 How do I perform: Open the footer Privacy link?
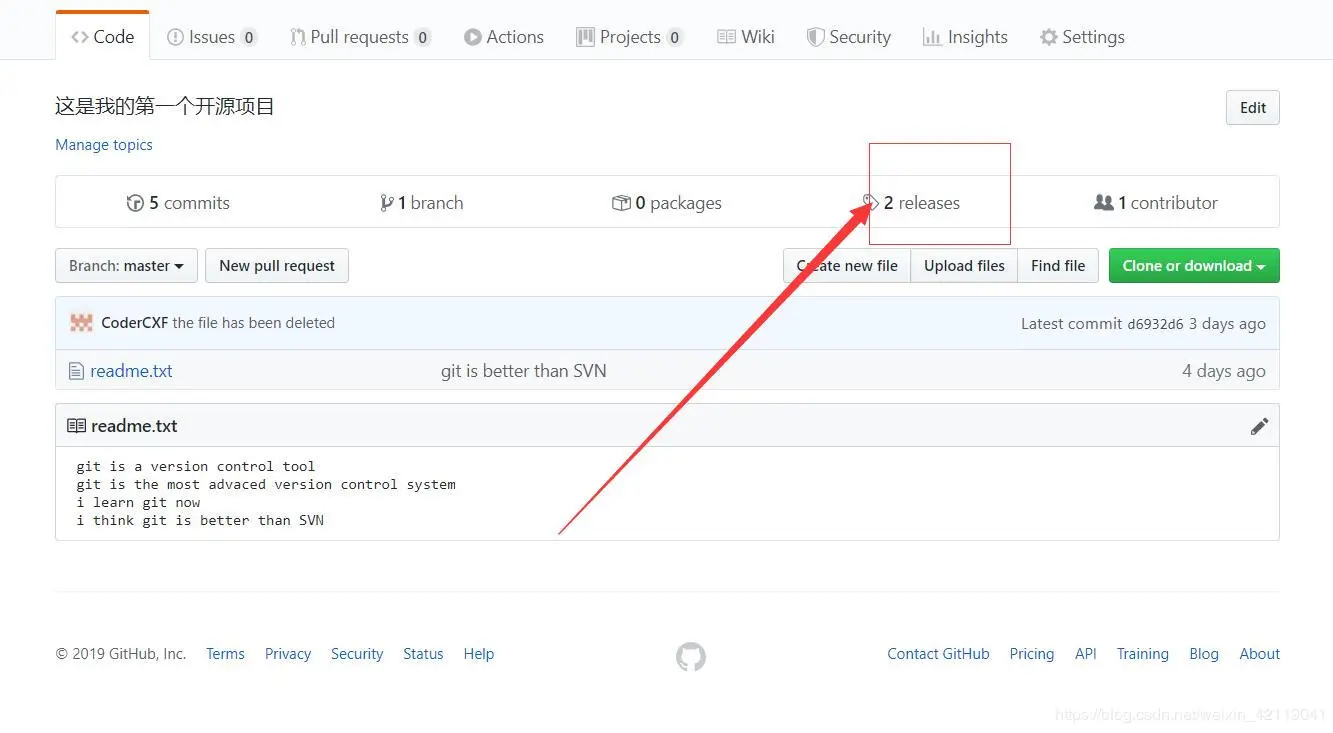click(x=288, y=654)
